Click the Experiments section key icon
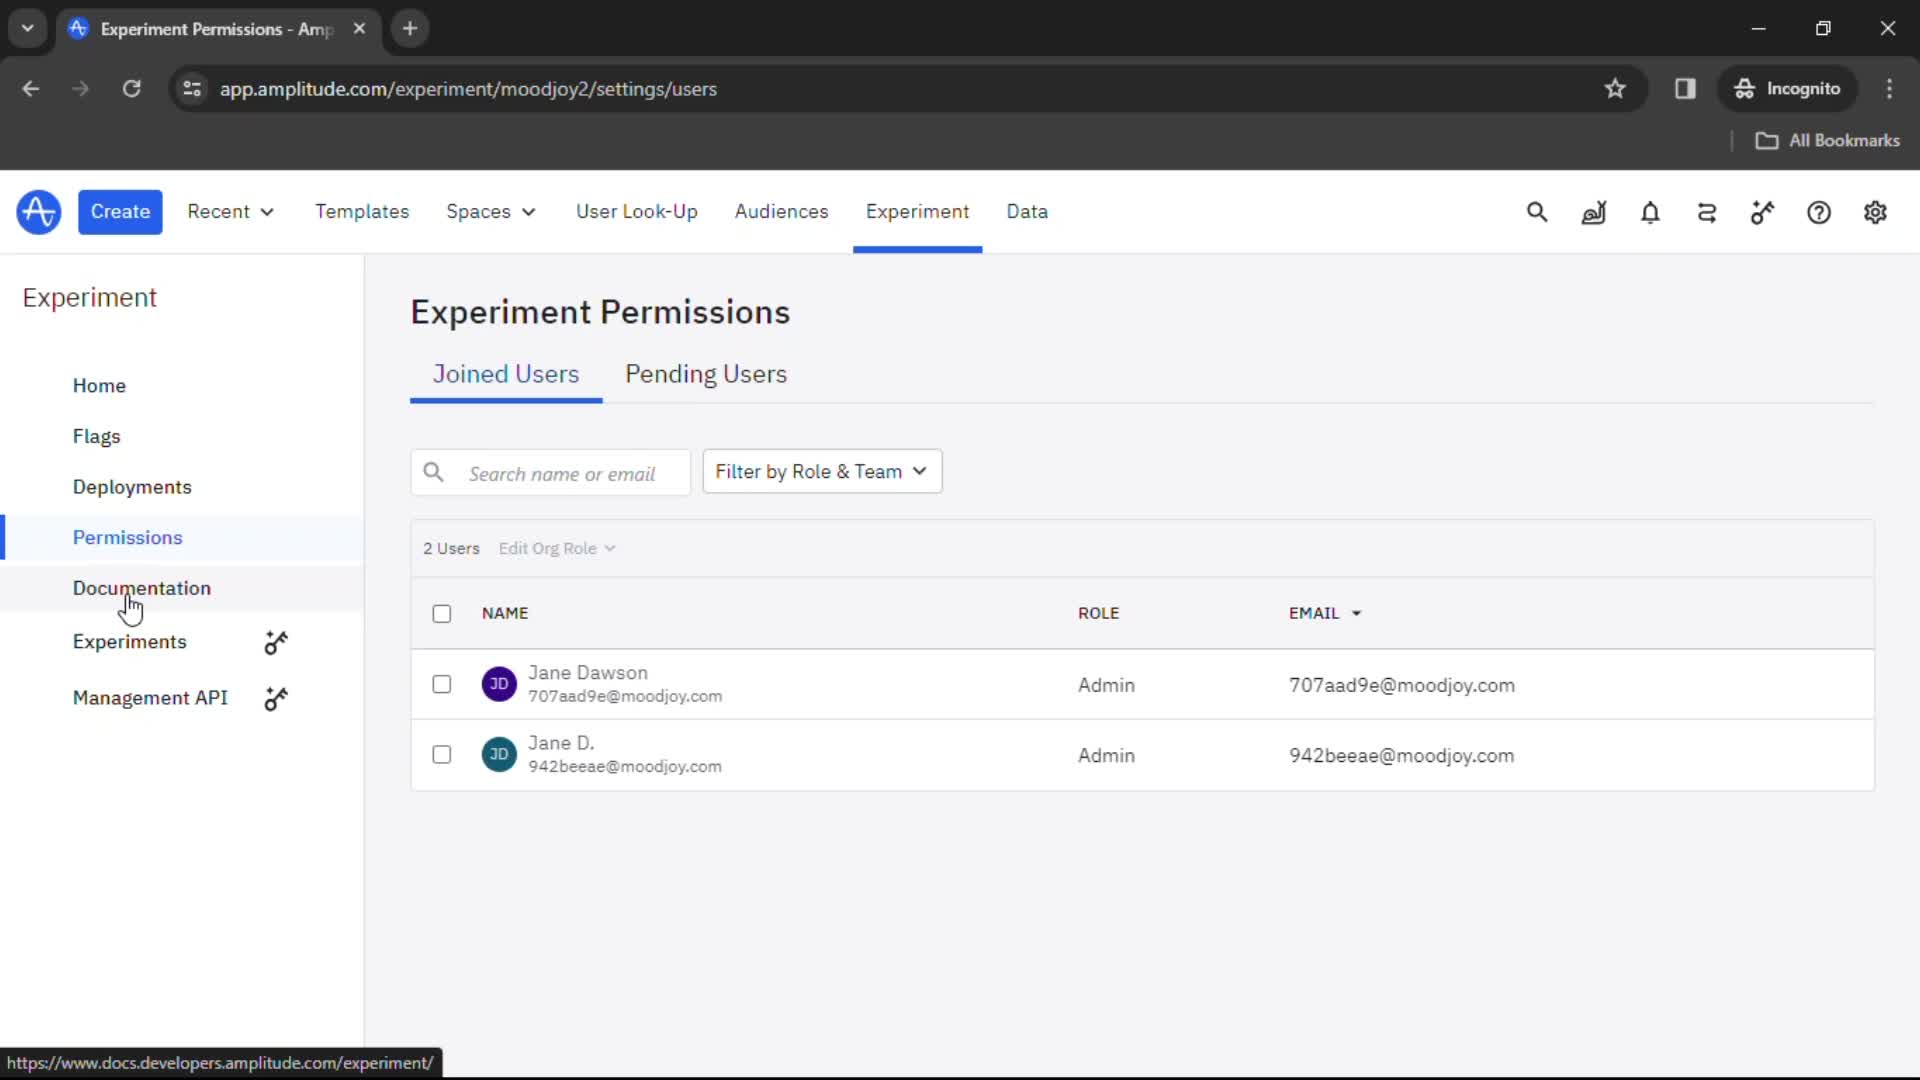1920x1080 pixels. [276, 642]
